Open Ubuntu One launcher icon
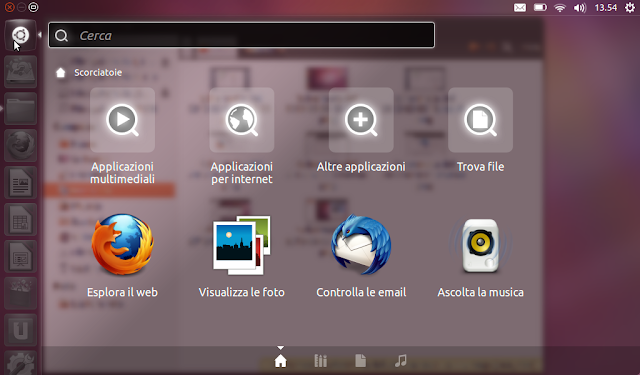This screenshot has width=640, height=375. 20,330
